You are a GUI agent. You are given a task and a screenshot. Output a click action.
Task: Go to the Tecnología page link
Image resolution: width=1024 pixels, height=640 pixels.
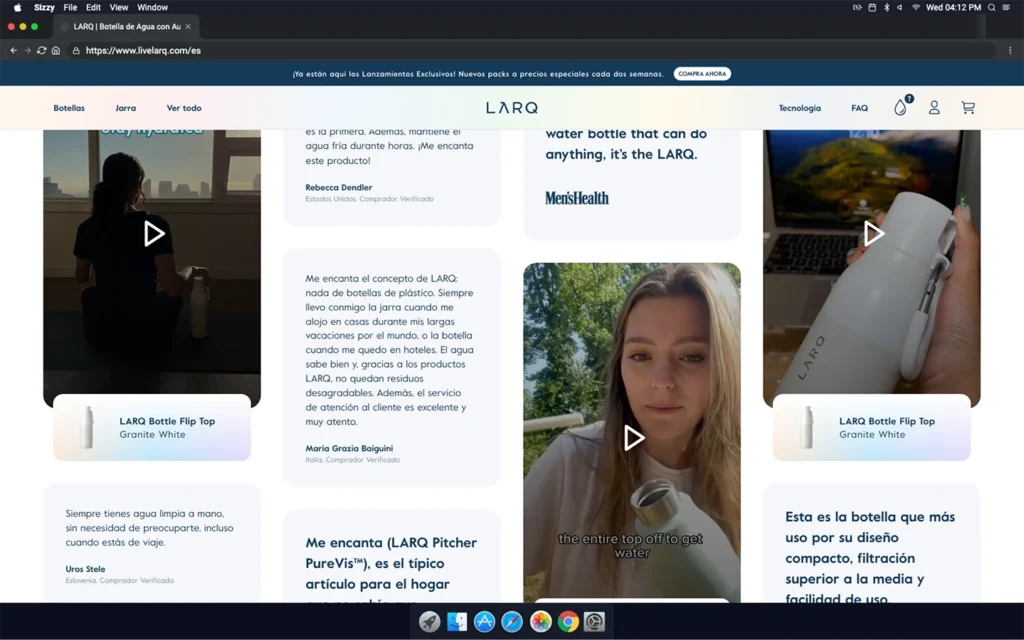pos(799,108)
